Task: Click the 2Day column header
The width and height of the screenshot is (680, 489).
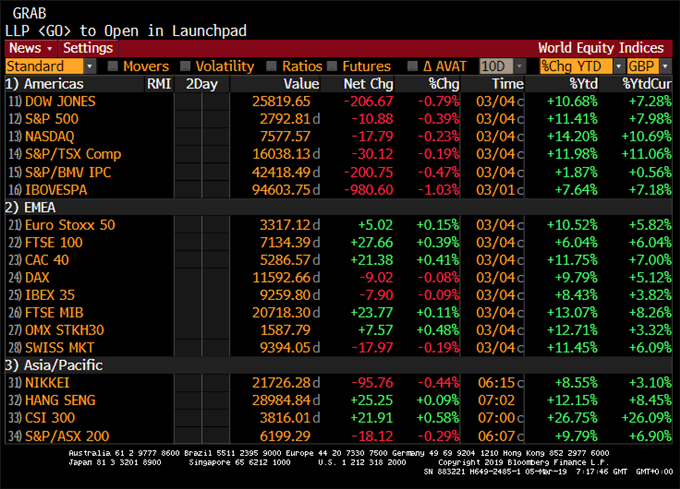Action: pos(202,84)
